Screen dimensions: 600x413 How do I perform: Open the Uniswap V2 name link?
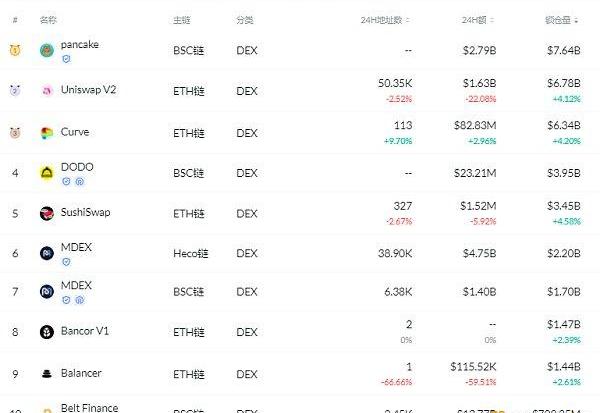(89, 90)
